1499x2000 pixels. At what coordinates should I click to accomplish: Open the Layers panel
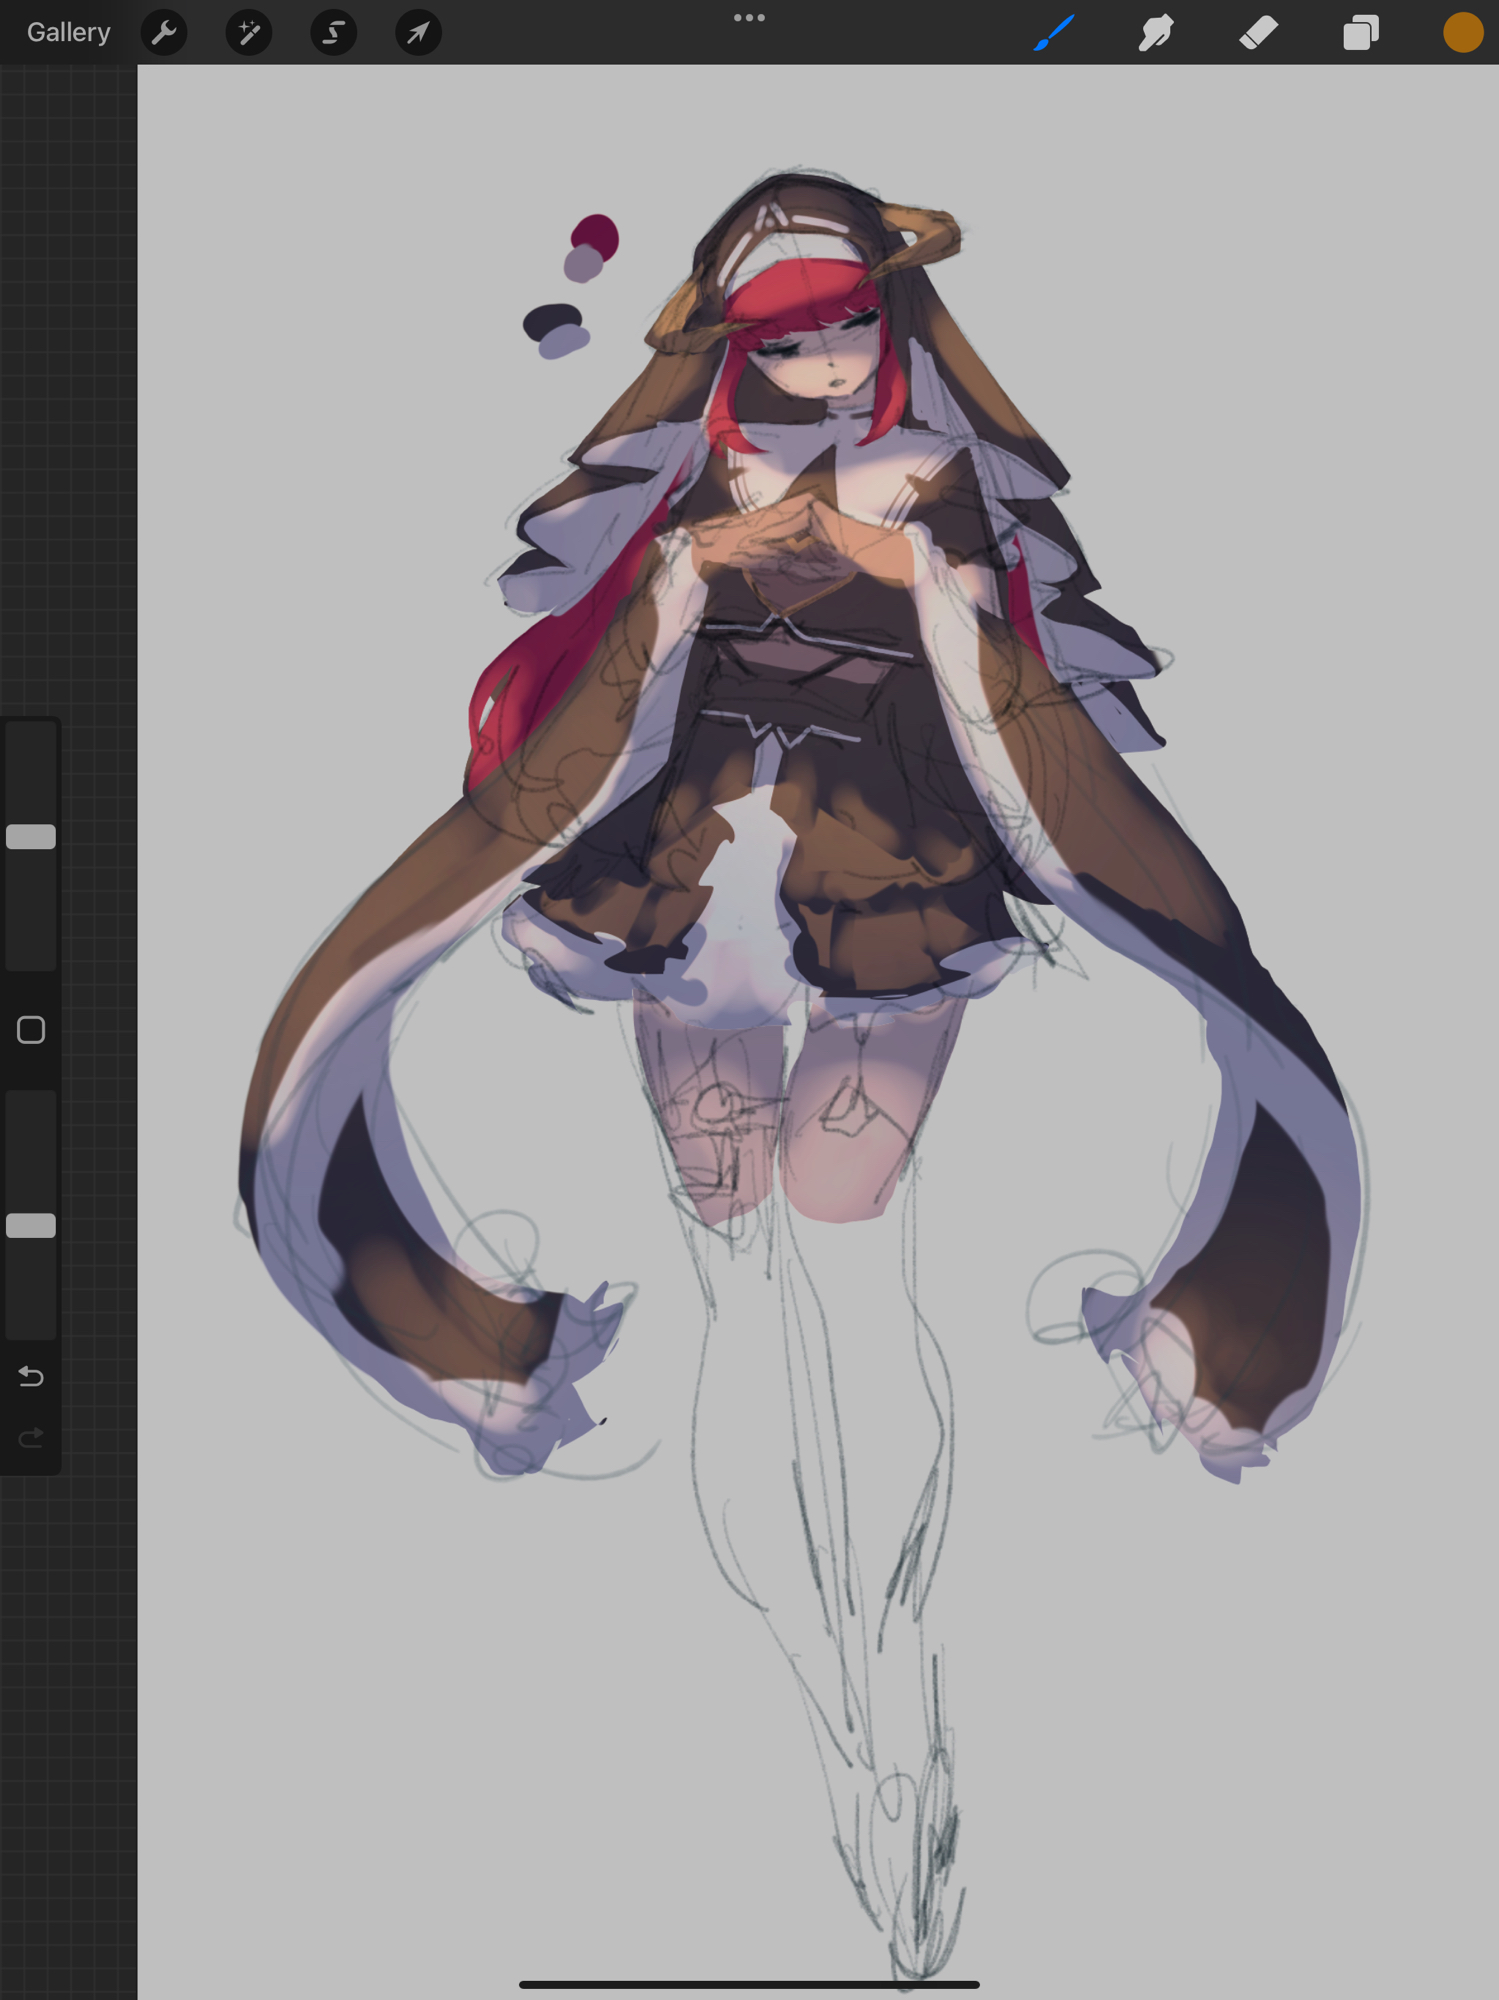tap(1360, 33)
